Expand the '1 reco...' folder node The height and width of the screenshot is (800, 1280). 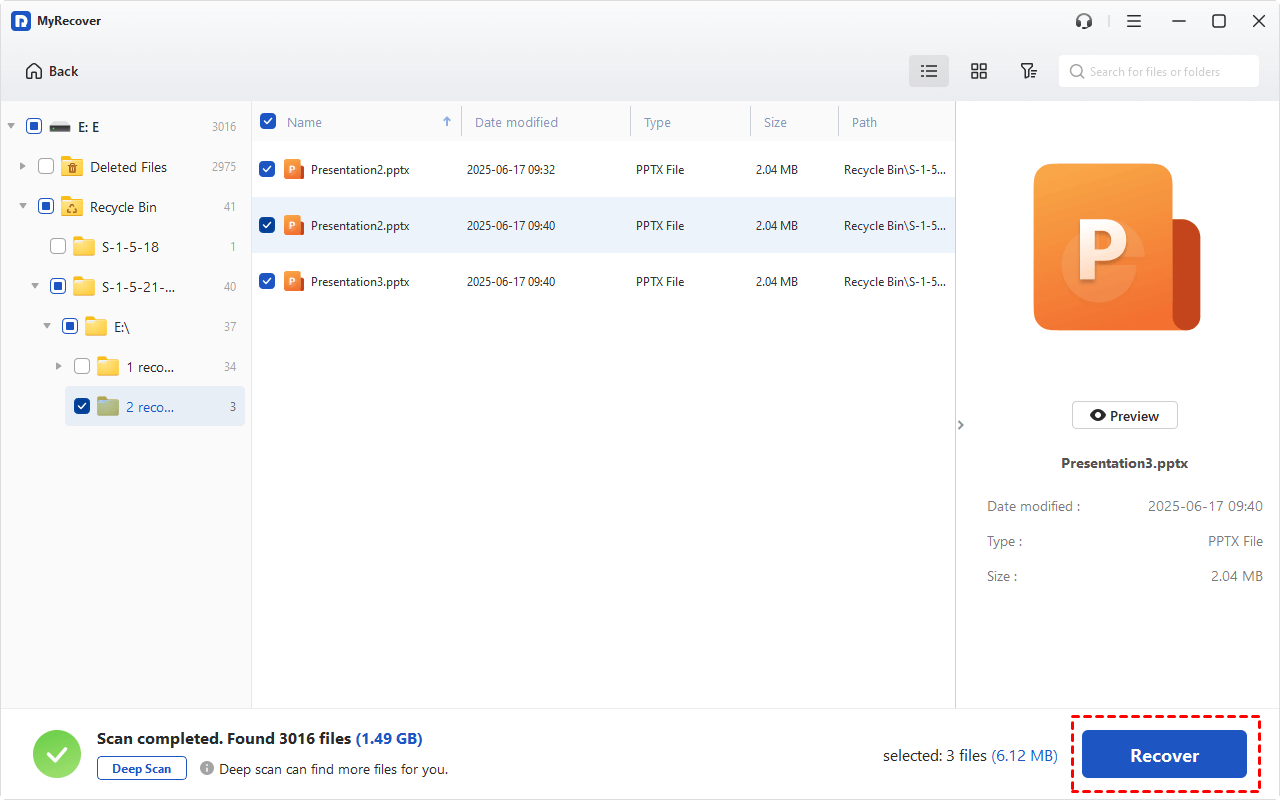(59, 367)
